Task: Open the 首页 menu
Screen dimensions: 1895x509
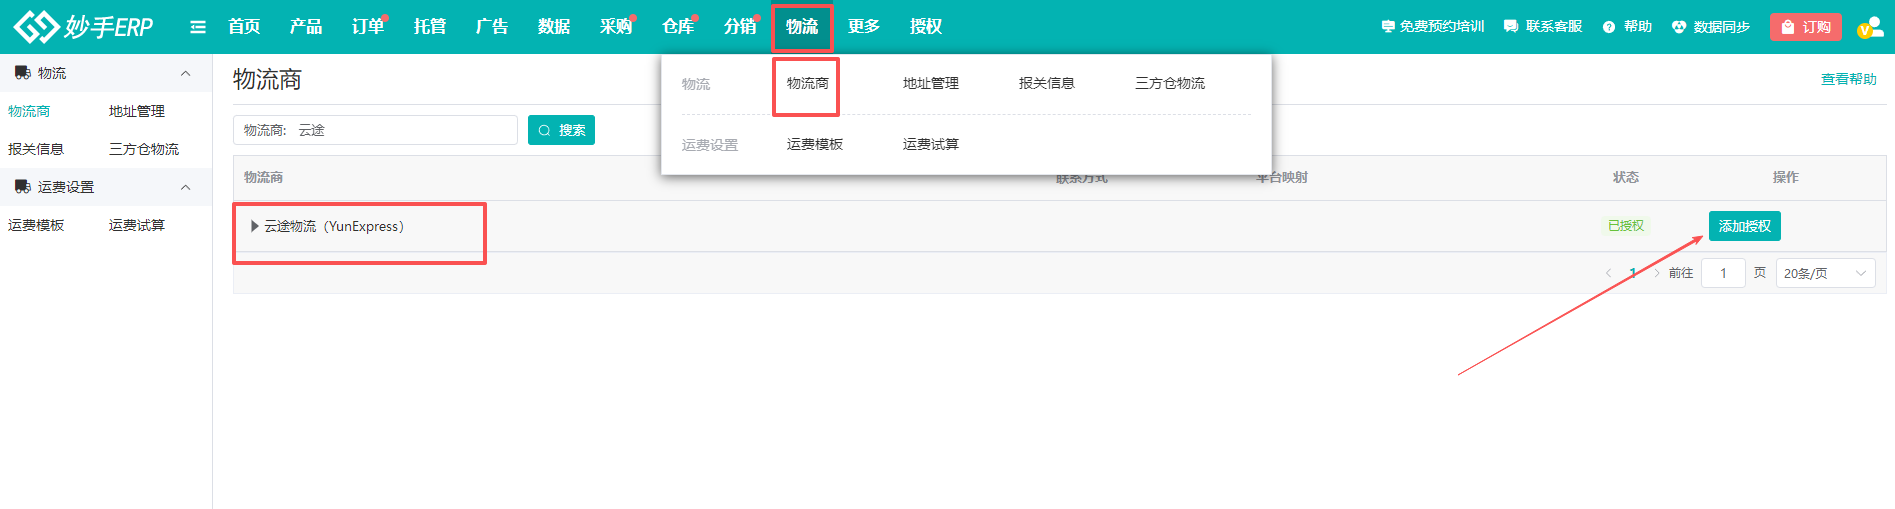Action: 244,27
